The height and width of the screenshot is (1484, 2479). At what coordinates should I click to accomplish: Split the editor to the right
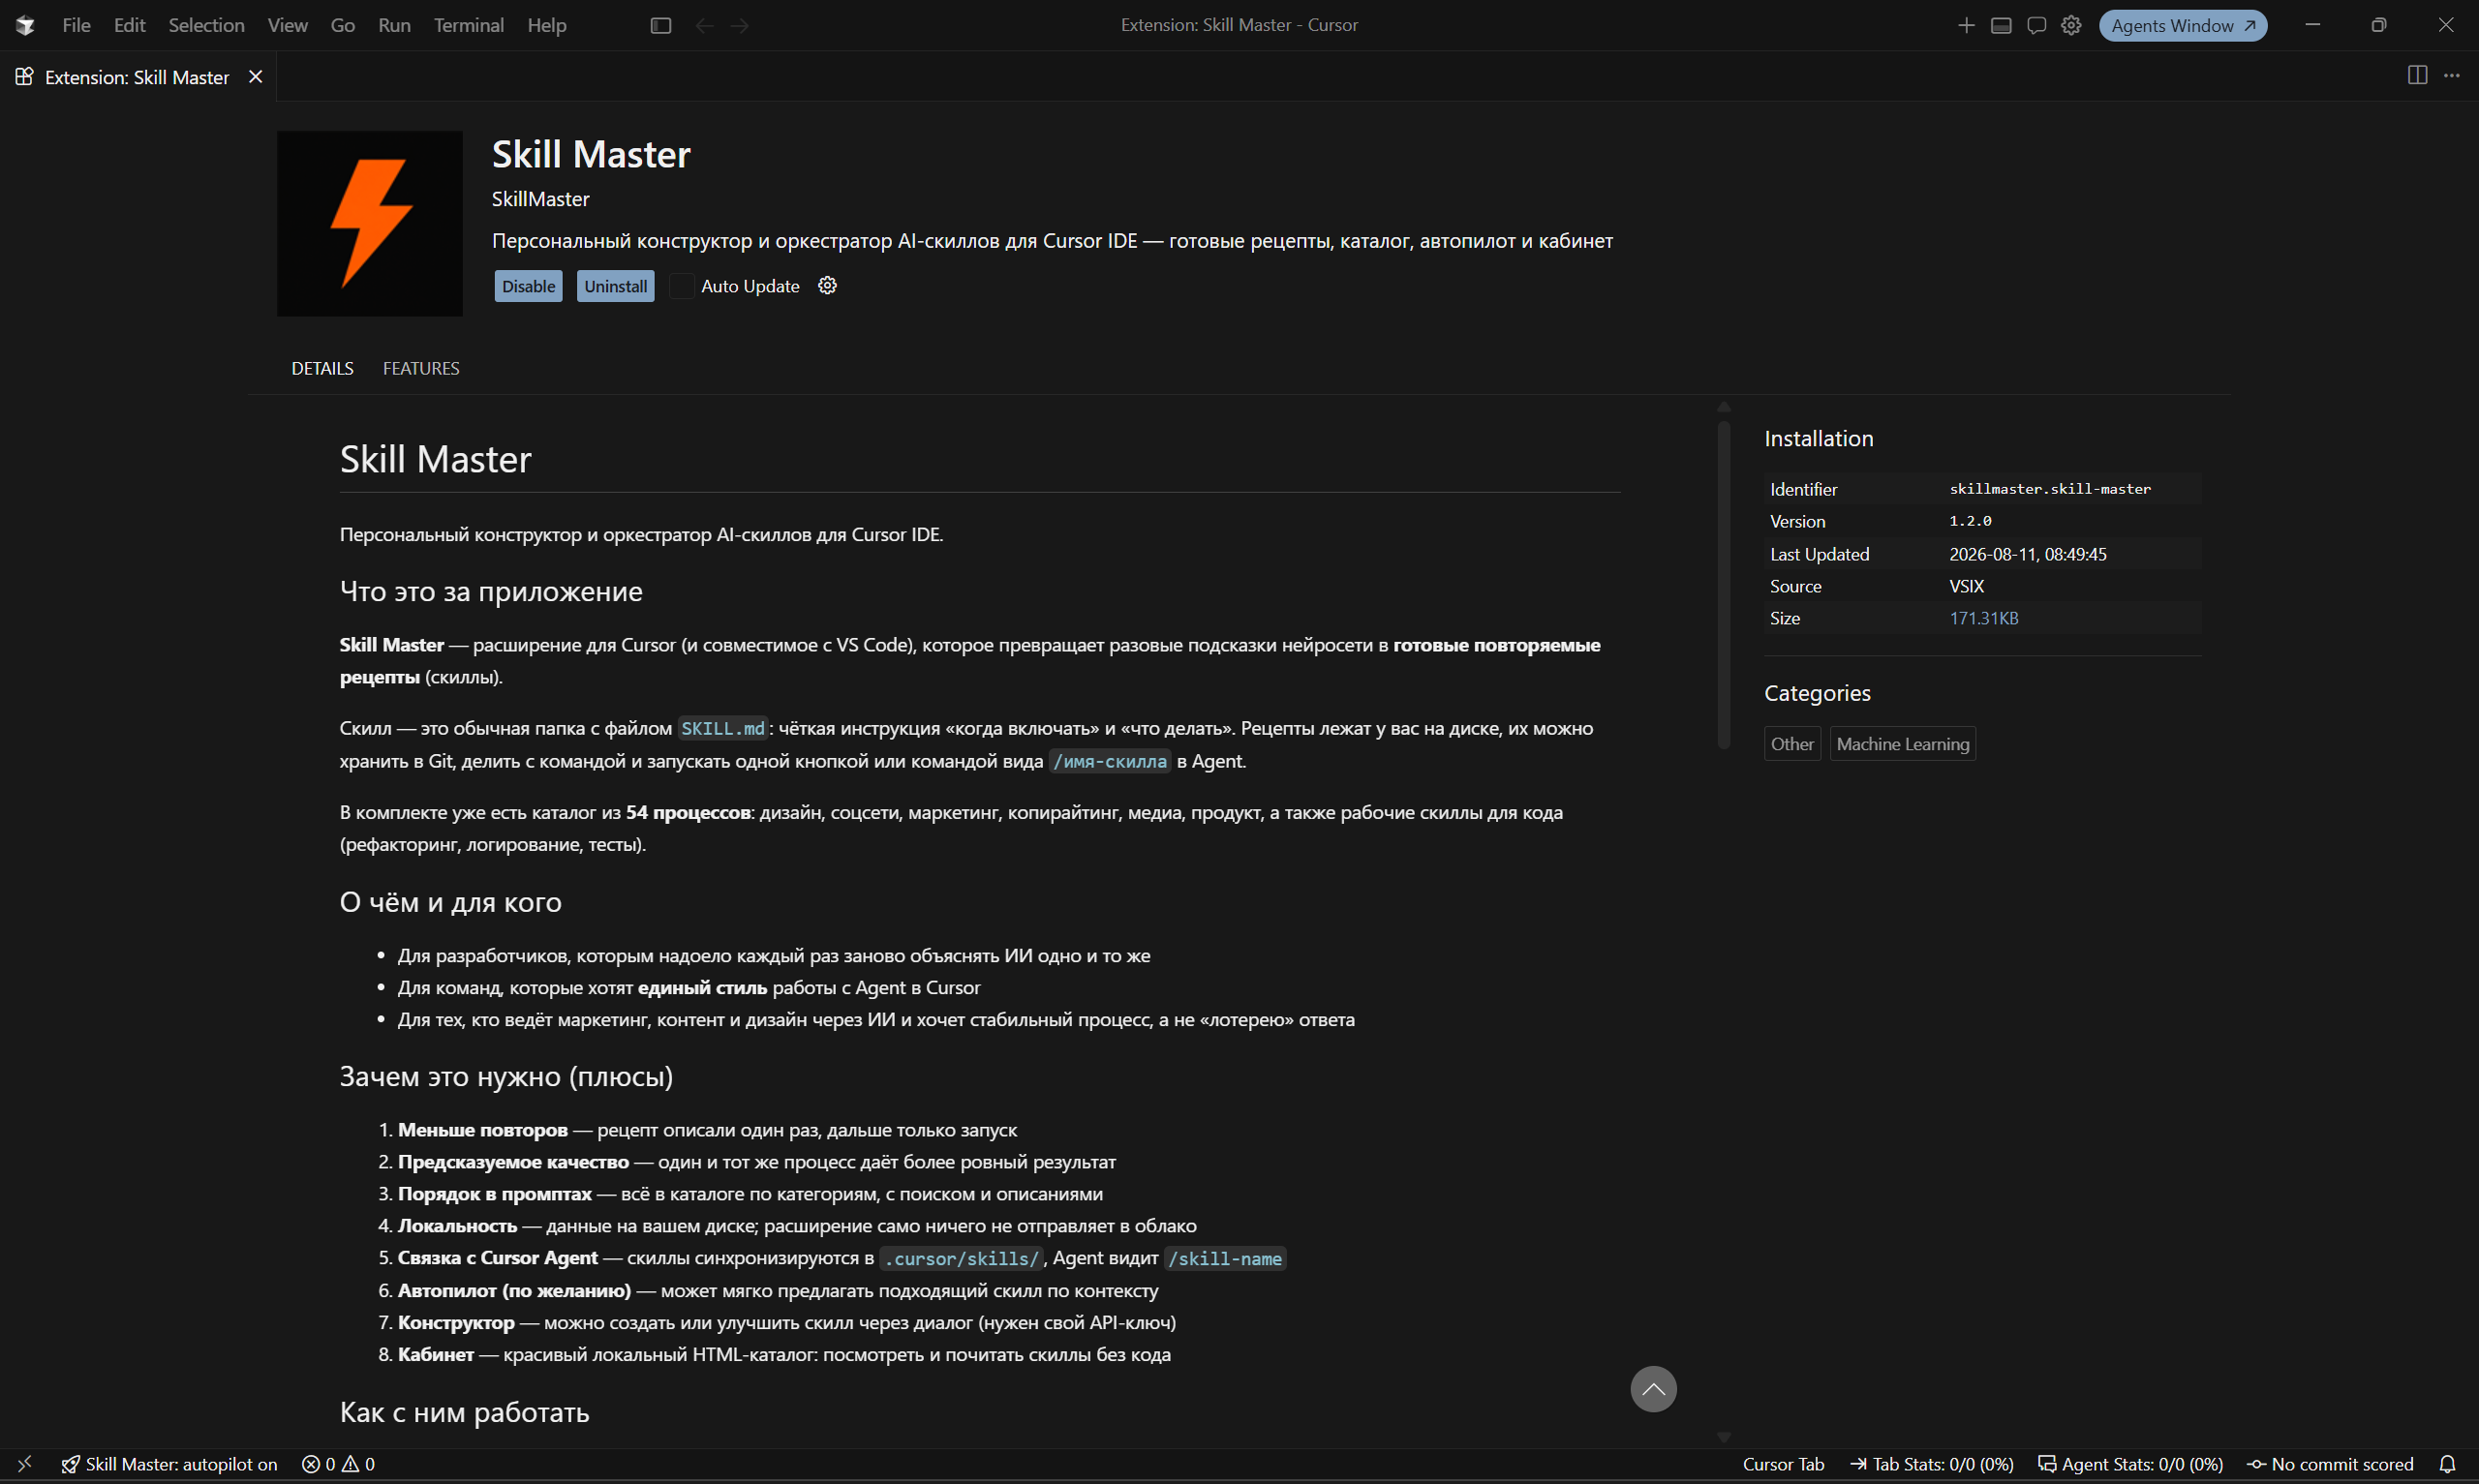[x=2417, y=75]
